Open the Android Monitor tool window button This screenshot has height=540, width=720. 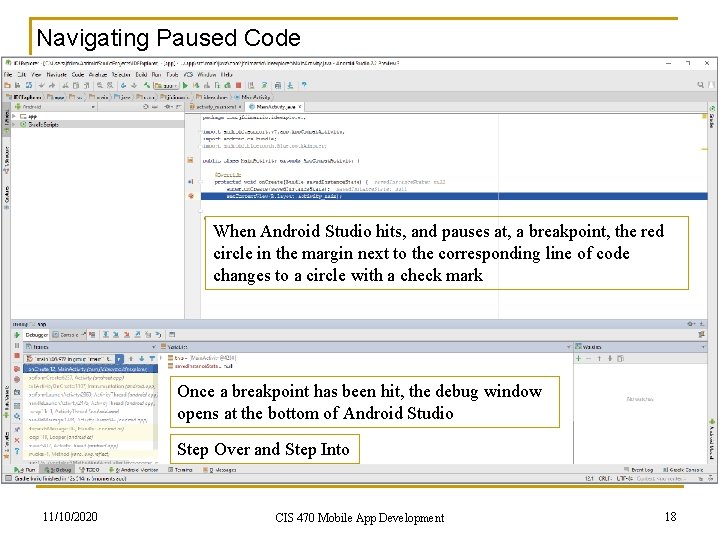click(133, 470)
